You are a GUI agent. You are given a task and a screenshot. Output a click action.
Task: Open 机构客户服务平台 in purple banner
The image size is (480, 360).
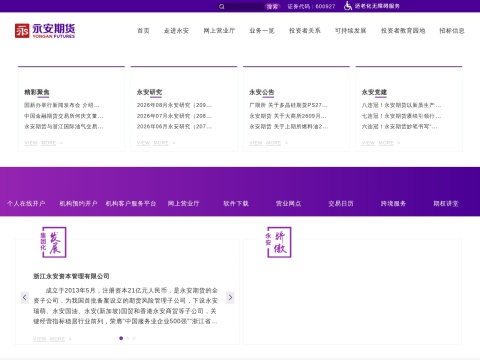131,203
